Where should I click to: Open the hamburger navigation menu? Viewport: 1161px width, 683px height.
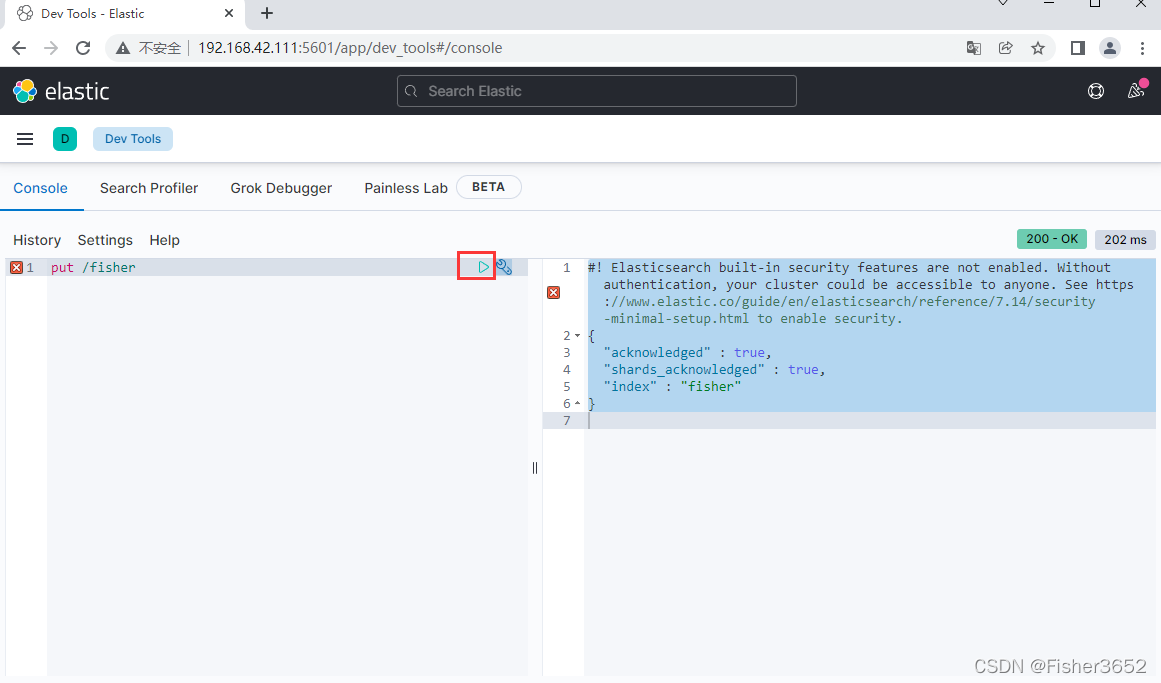click(25, 139)
